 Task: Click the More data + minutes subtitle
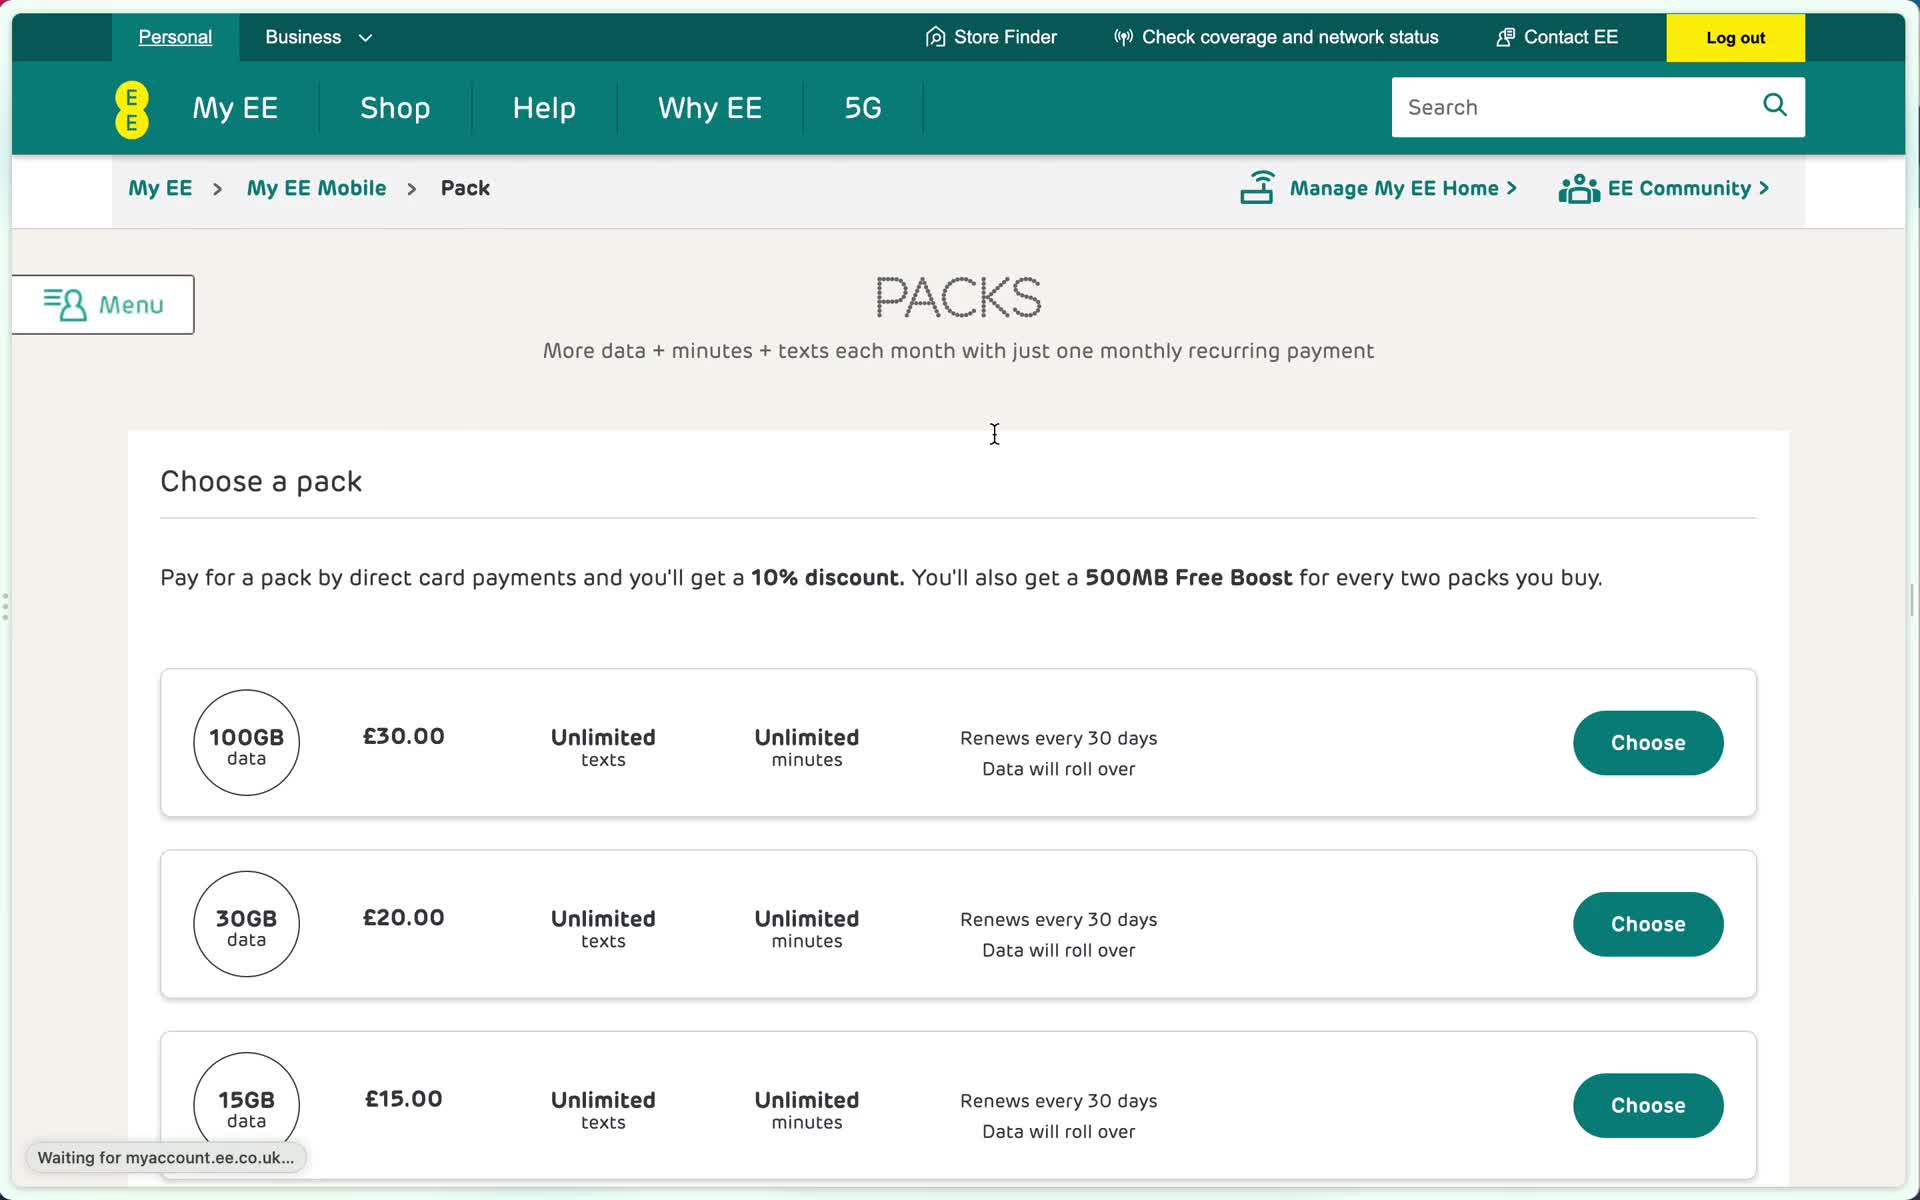[x=958, y=351]
